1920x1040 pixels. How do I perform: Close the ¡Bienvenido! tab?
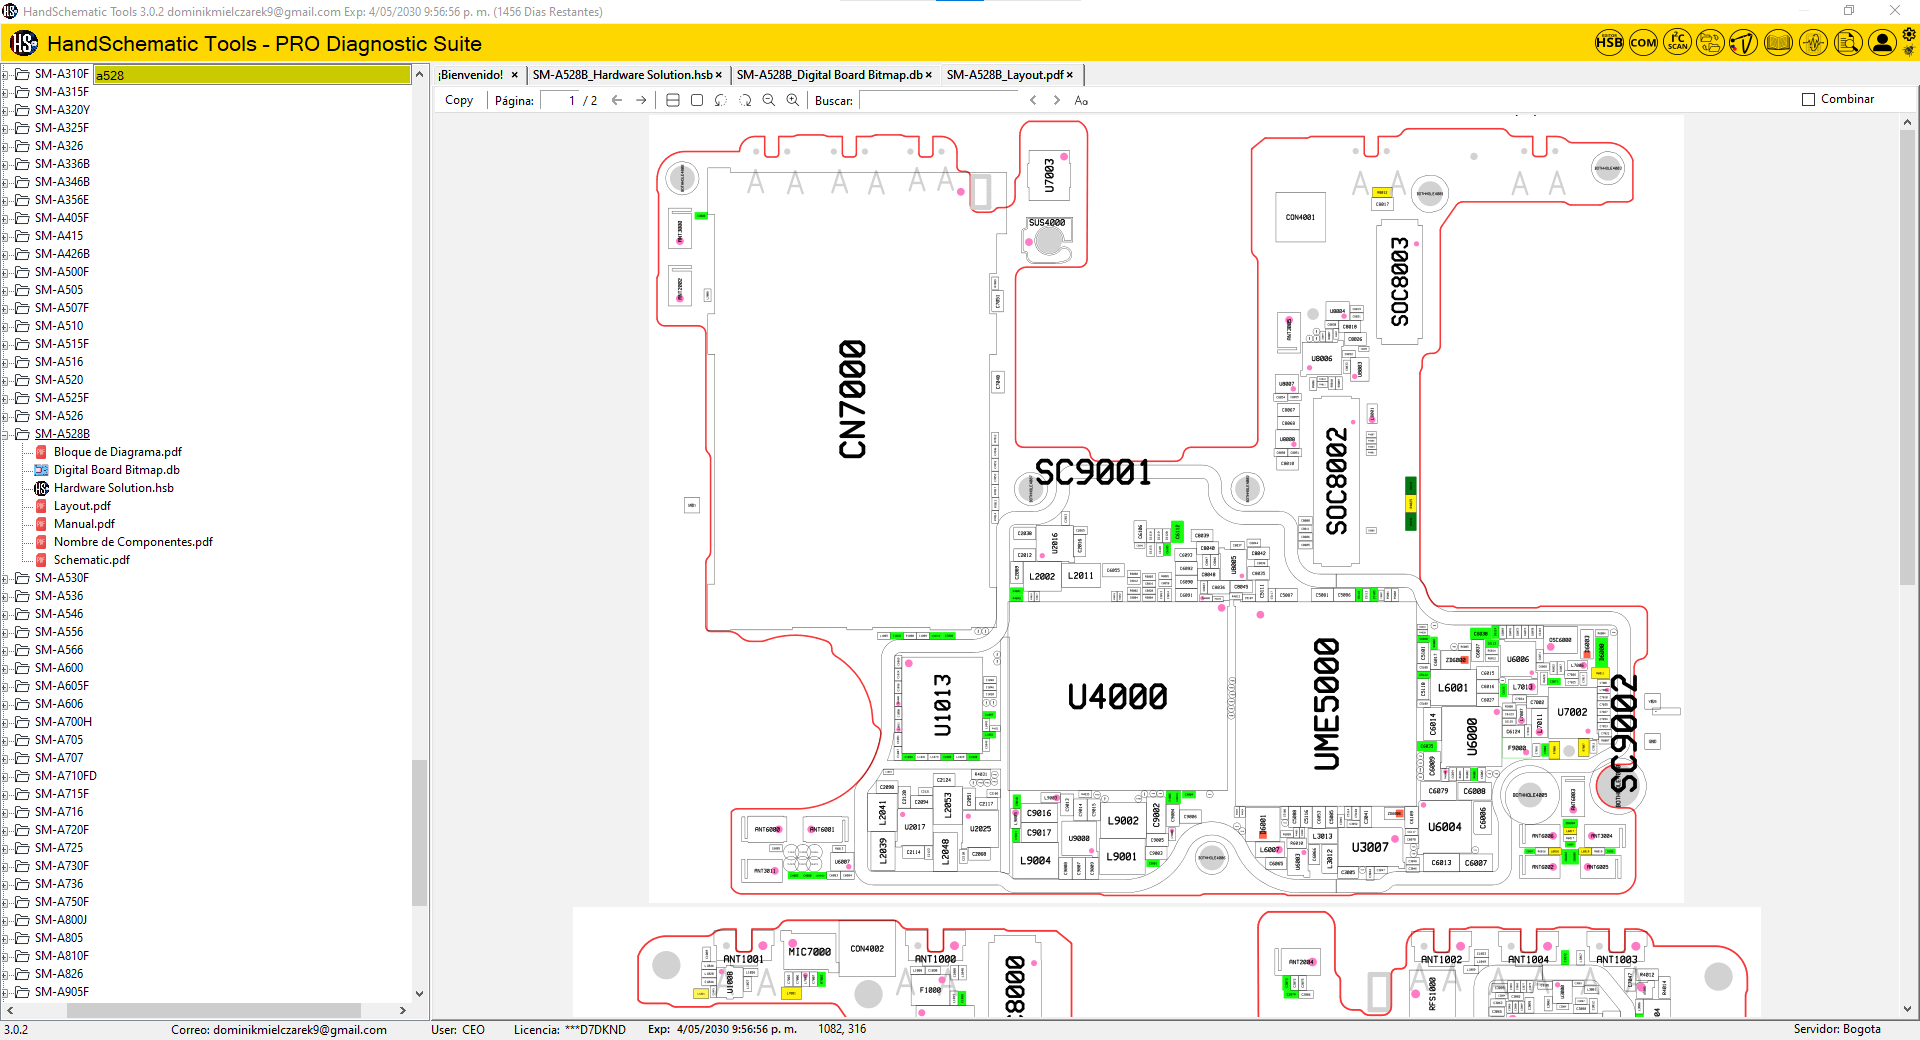(515, 75)
